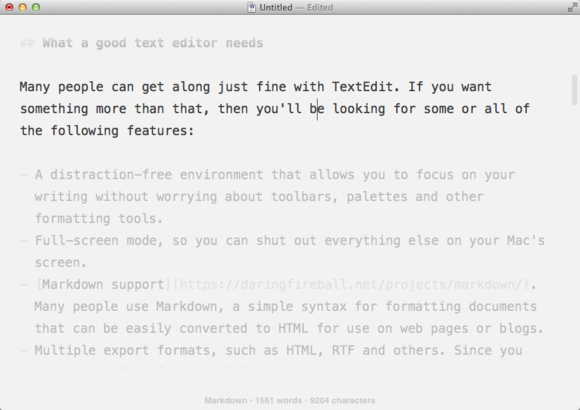Click the vertical scrollbar thumb
Screen dimensions: 580x410
tap(574, 90)
